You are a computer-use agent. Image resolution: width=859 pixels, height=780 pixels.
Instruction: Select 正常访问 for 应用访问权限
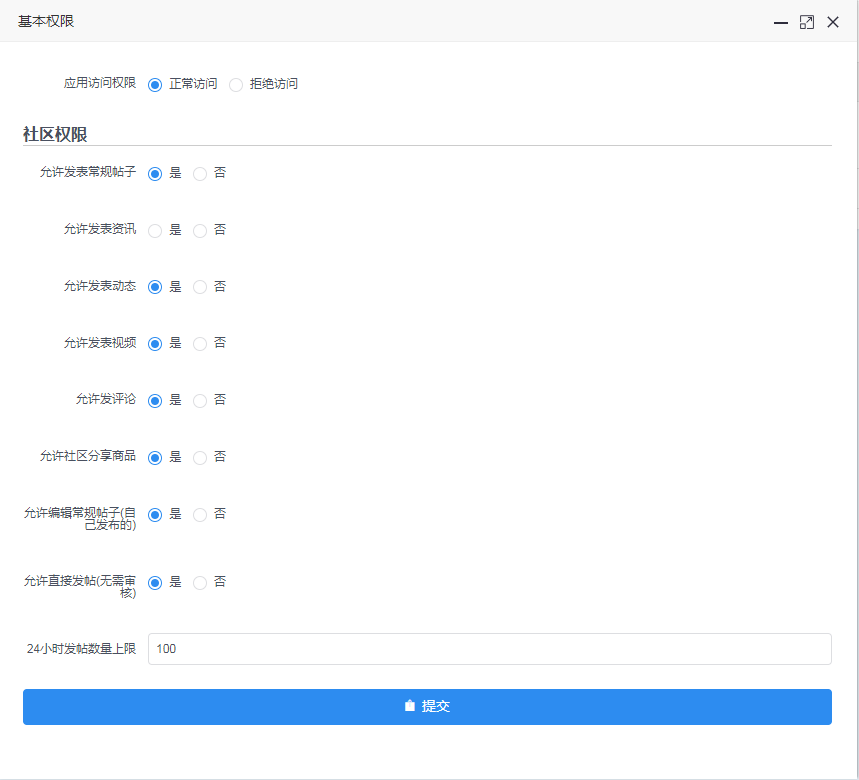click(155, 85)
